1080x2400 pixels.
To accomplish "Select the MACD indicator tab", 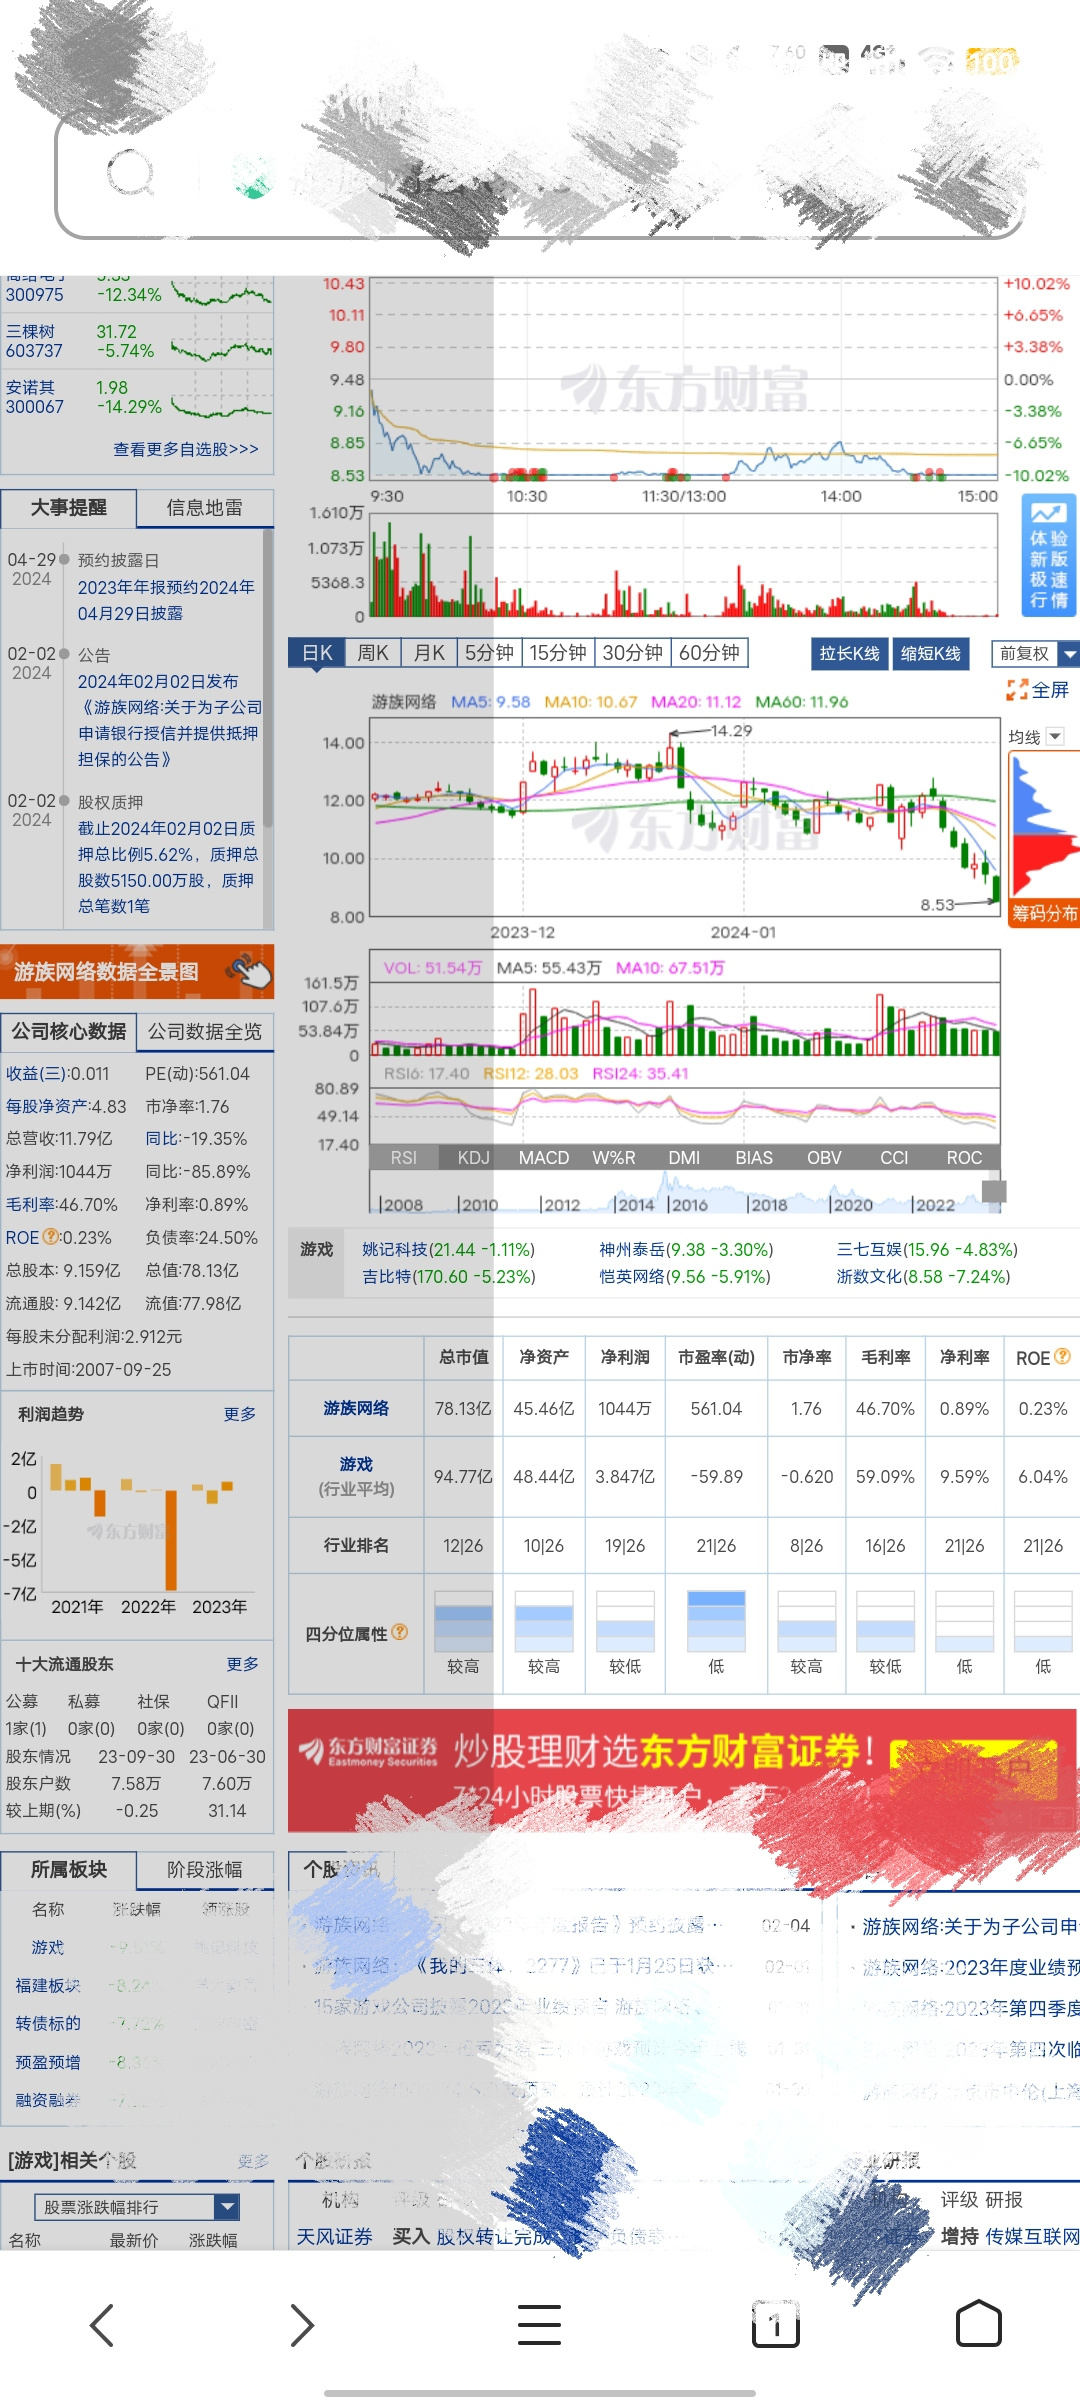I will pos(543,1157).
